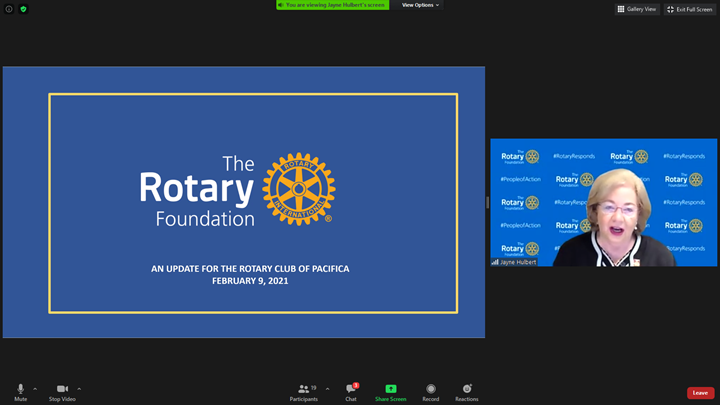Open the View Options dropdown
The image size is (720, 405).
pyautogui.click(x=420, y=5)
